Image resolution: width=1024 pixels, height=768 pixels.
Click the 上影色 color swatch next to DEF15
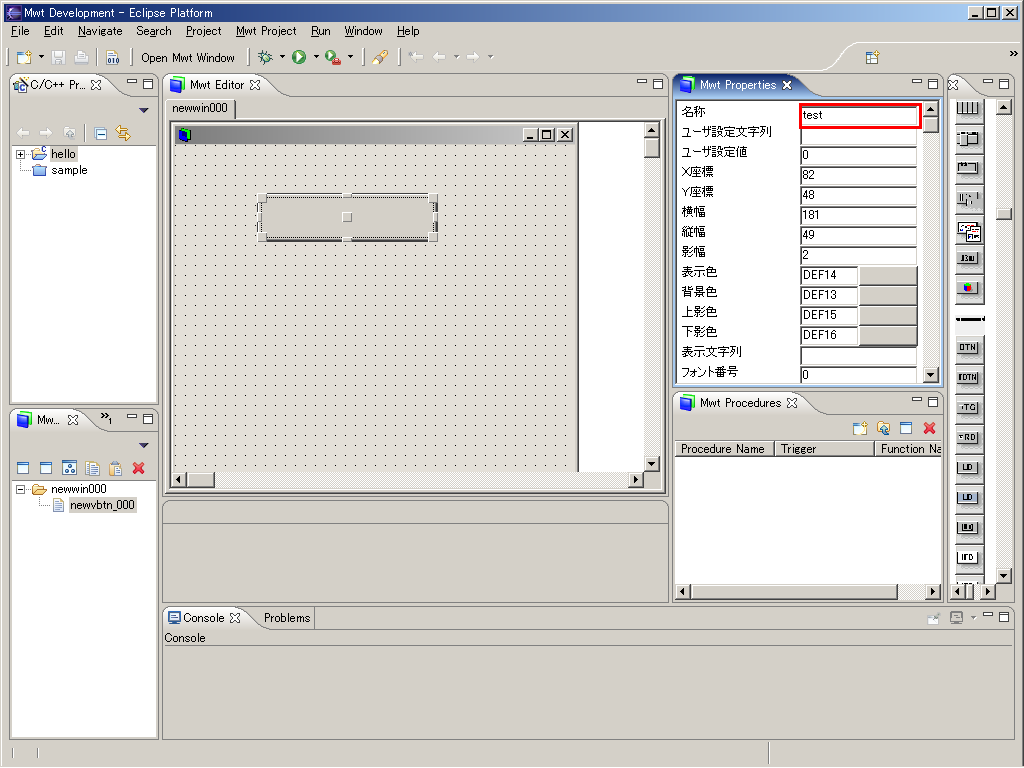[x=888, y=315]
